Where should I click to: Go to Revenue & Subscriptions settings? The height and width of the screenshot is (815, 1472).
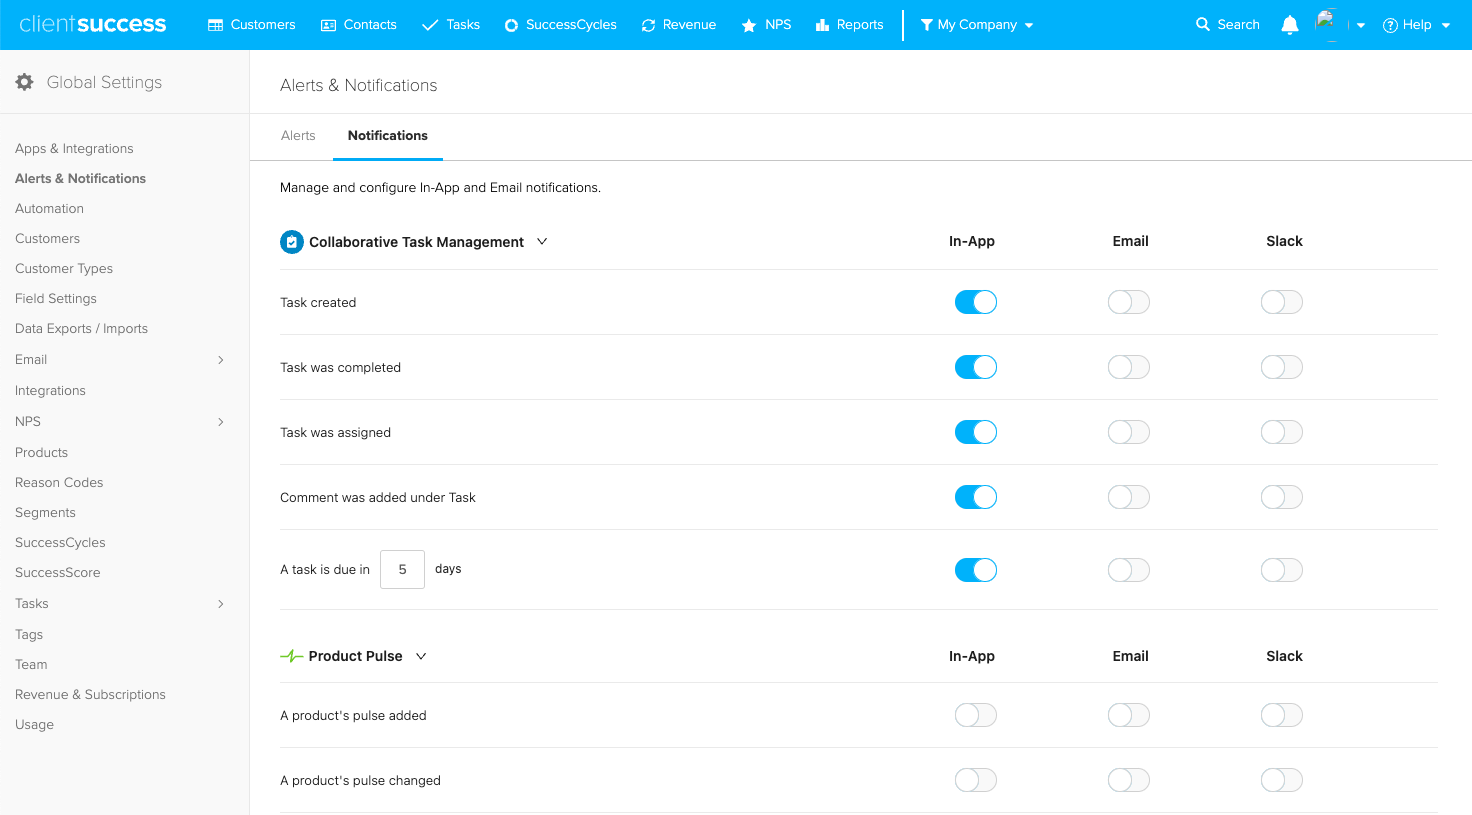(90, 694)
